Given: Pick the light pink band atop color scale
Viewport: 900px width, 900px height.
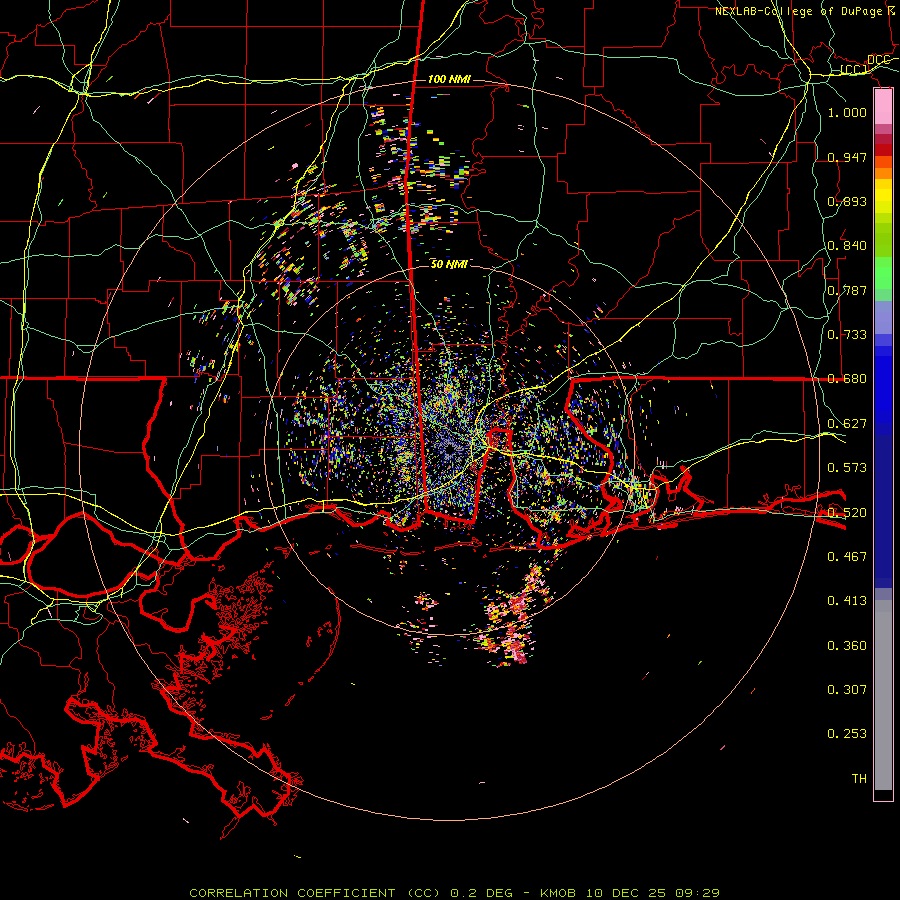Looking at the screenshot, I should tap(883, 107).
